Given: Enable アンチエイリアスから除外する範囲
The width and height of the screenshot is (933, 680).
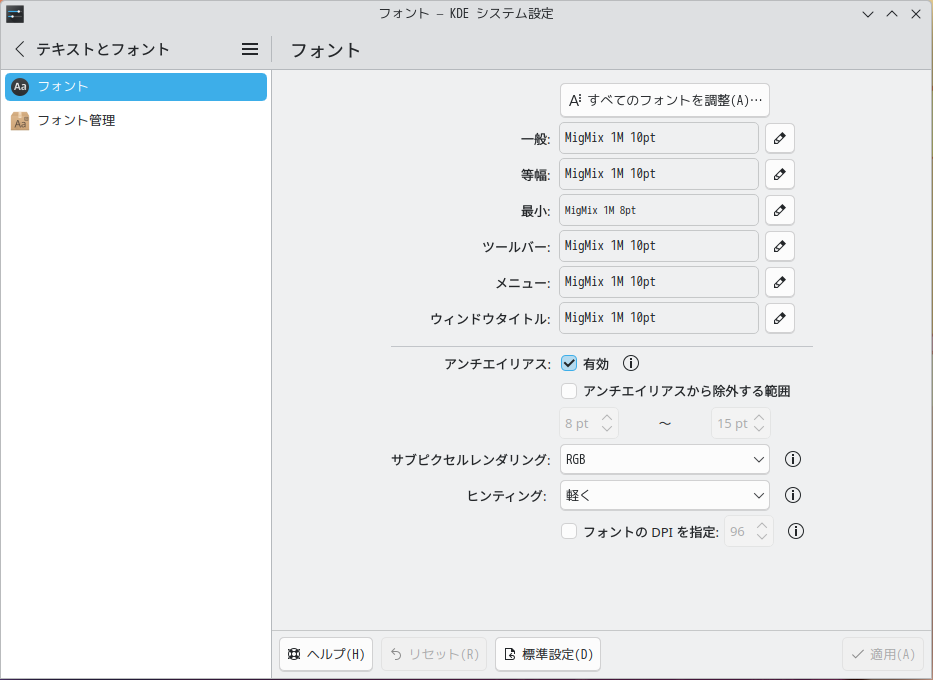Looking at the screenshot, I should tap(569, 391).
